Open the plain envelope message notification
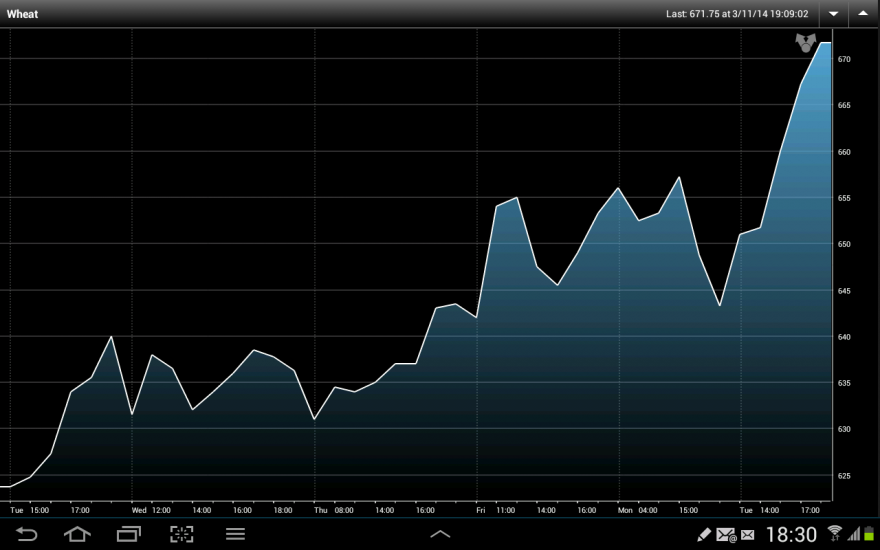880x550 pixels. [x=748, y=535]
